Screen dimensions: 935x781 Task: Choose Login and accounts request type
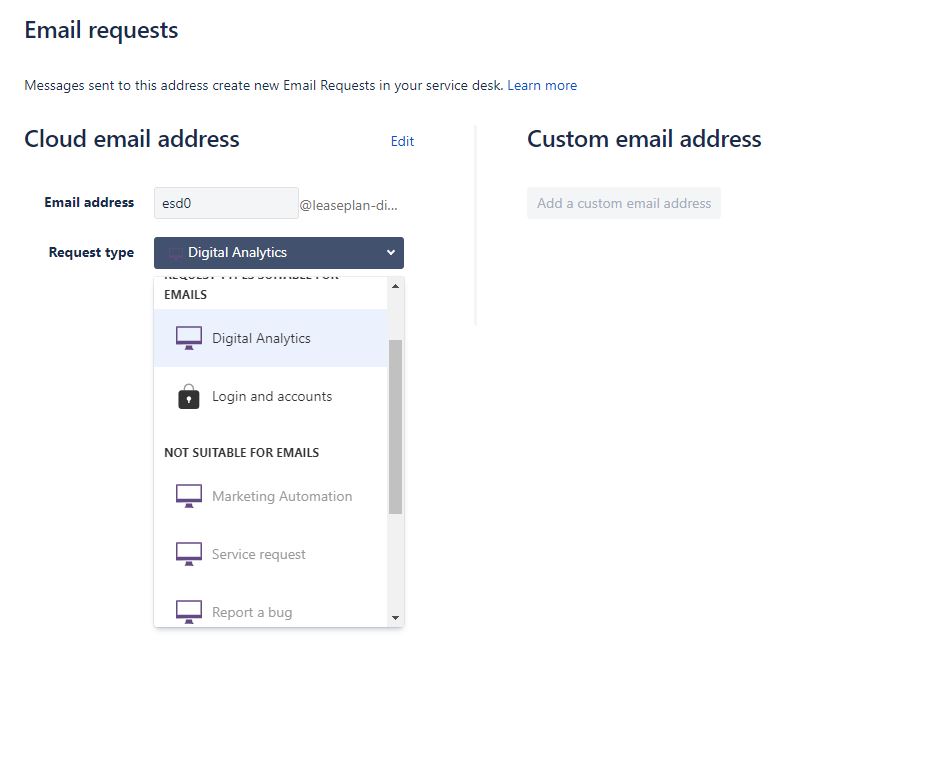click(271, 396)
